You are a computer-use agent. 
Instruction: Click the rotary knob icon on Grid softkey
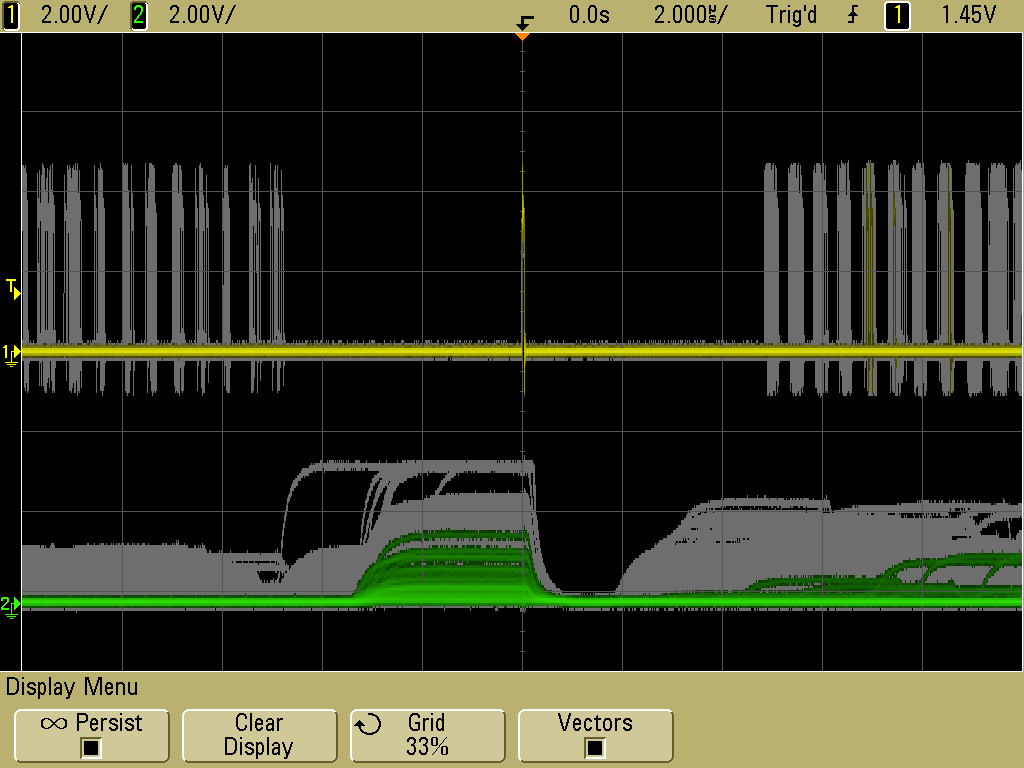tap(368, 724)
